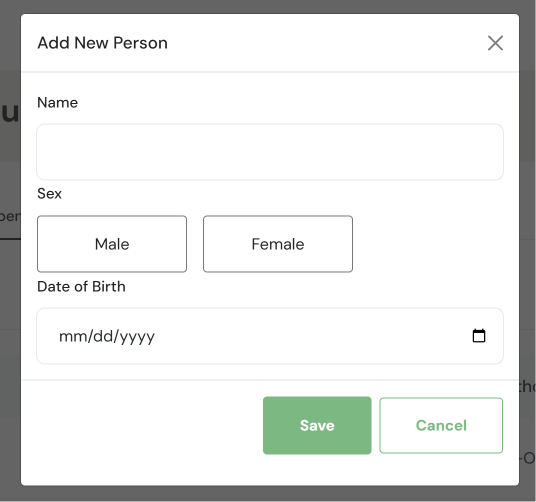Click the Add New Person title
Image resolution: width=536 pixels, height=502 pixels.
pyautogui.click(x=103, y=43)
